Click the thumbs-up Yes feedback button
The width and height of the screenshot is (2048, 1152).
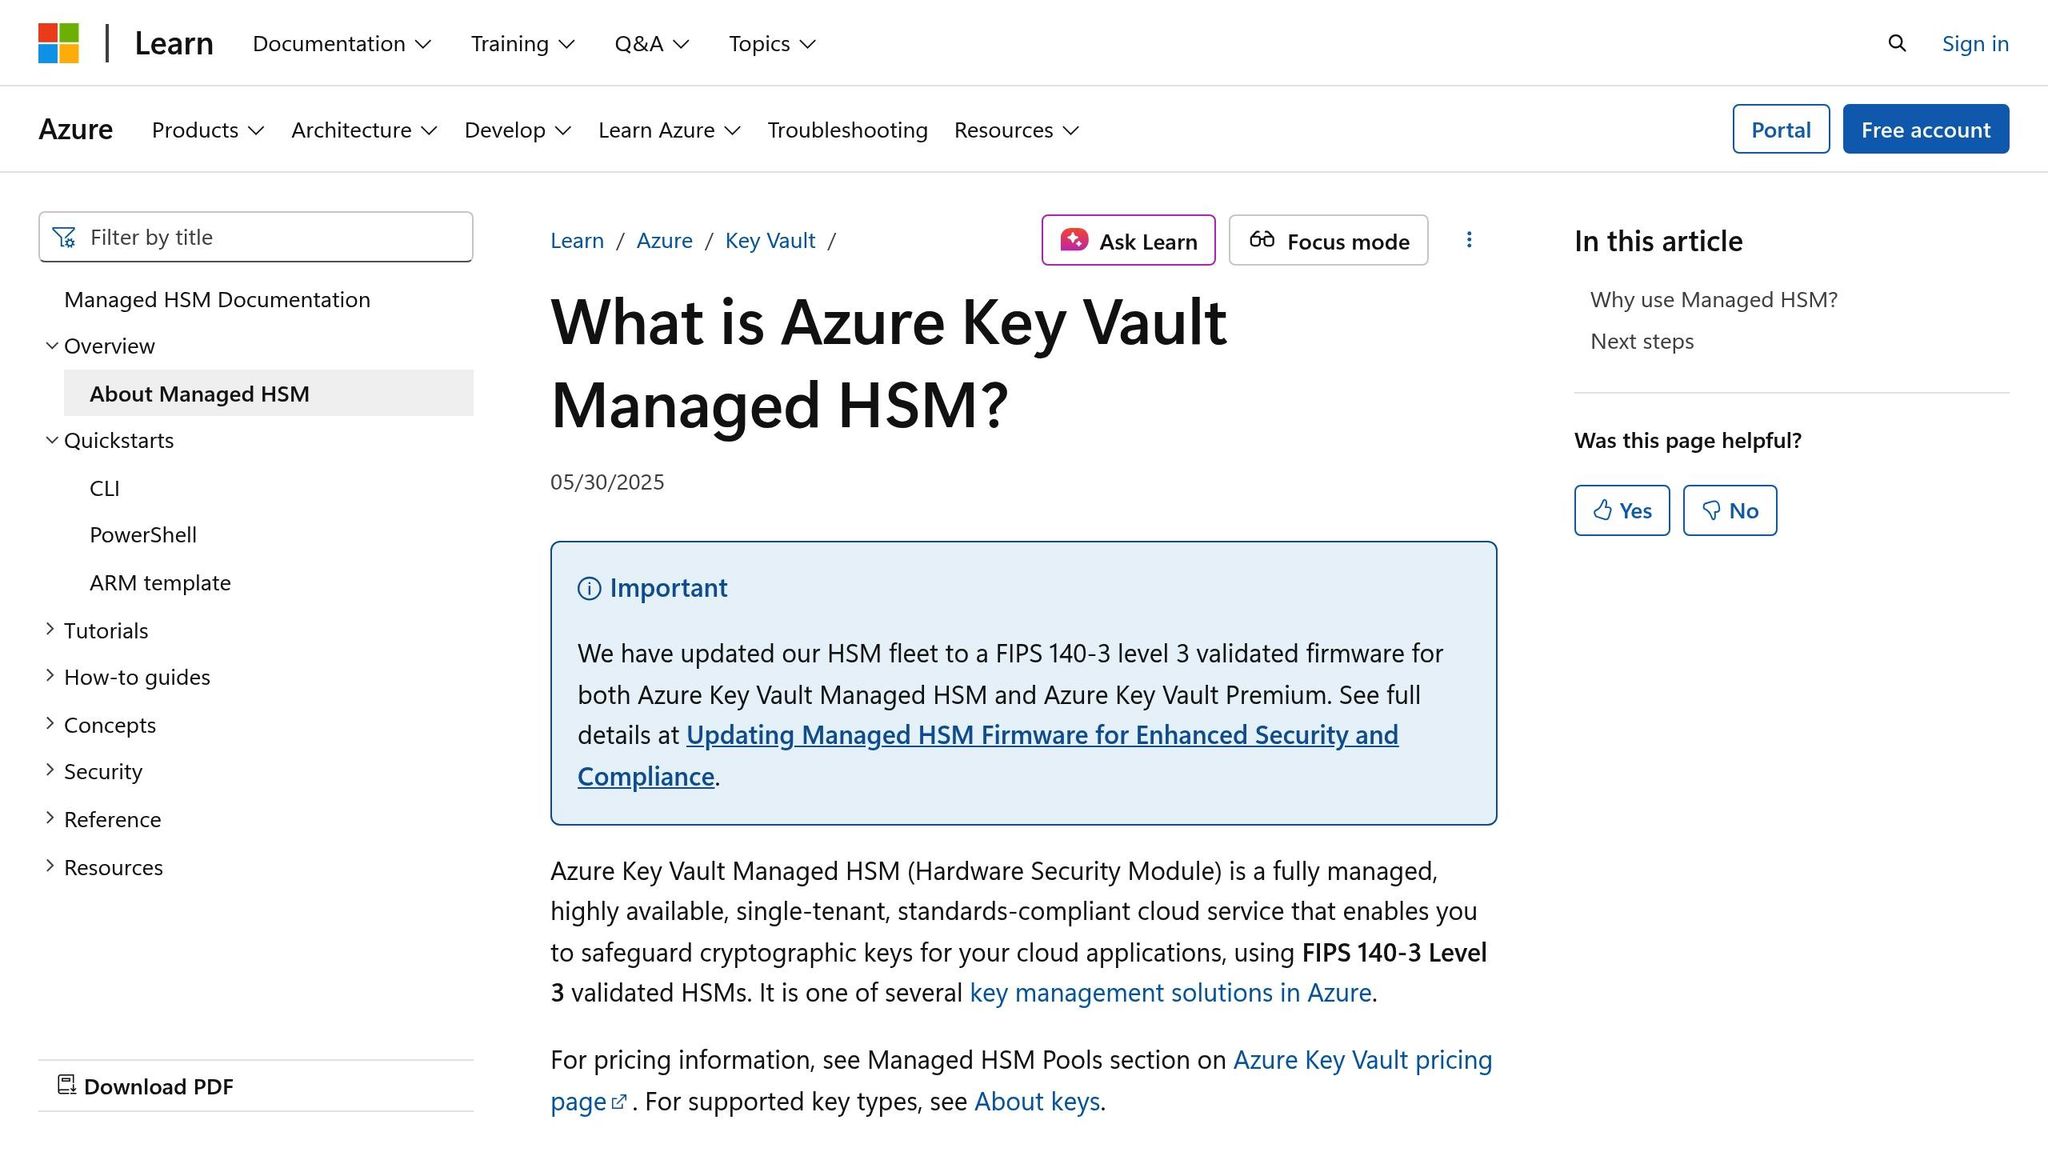coord(1621,511)
